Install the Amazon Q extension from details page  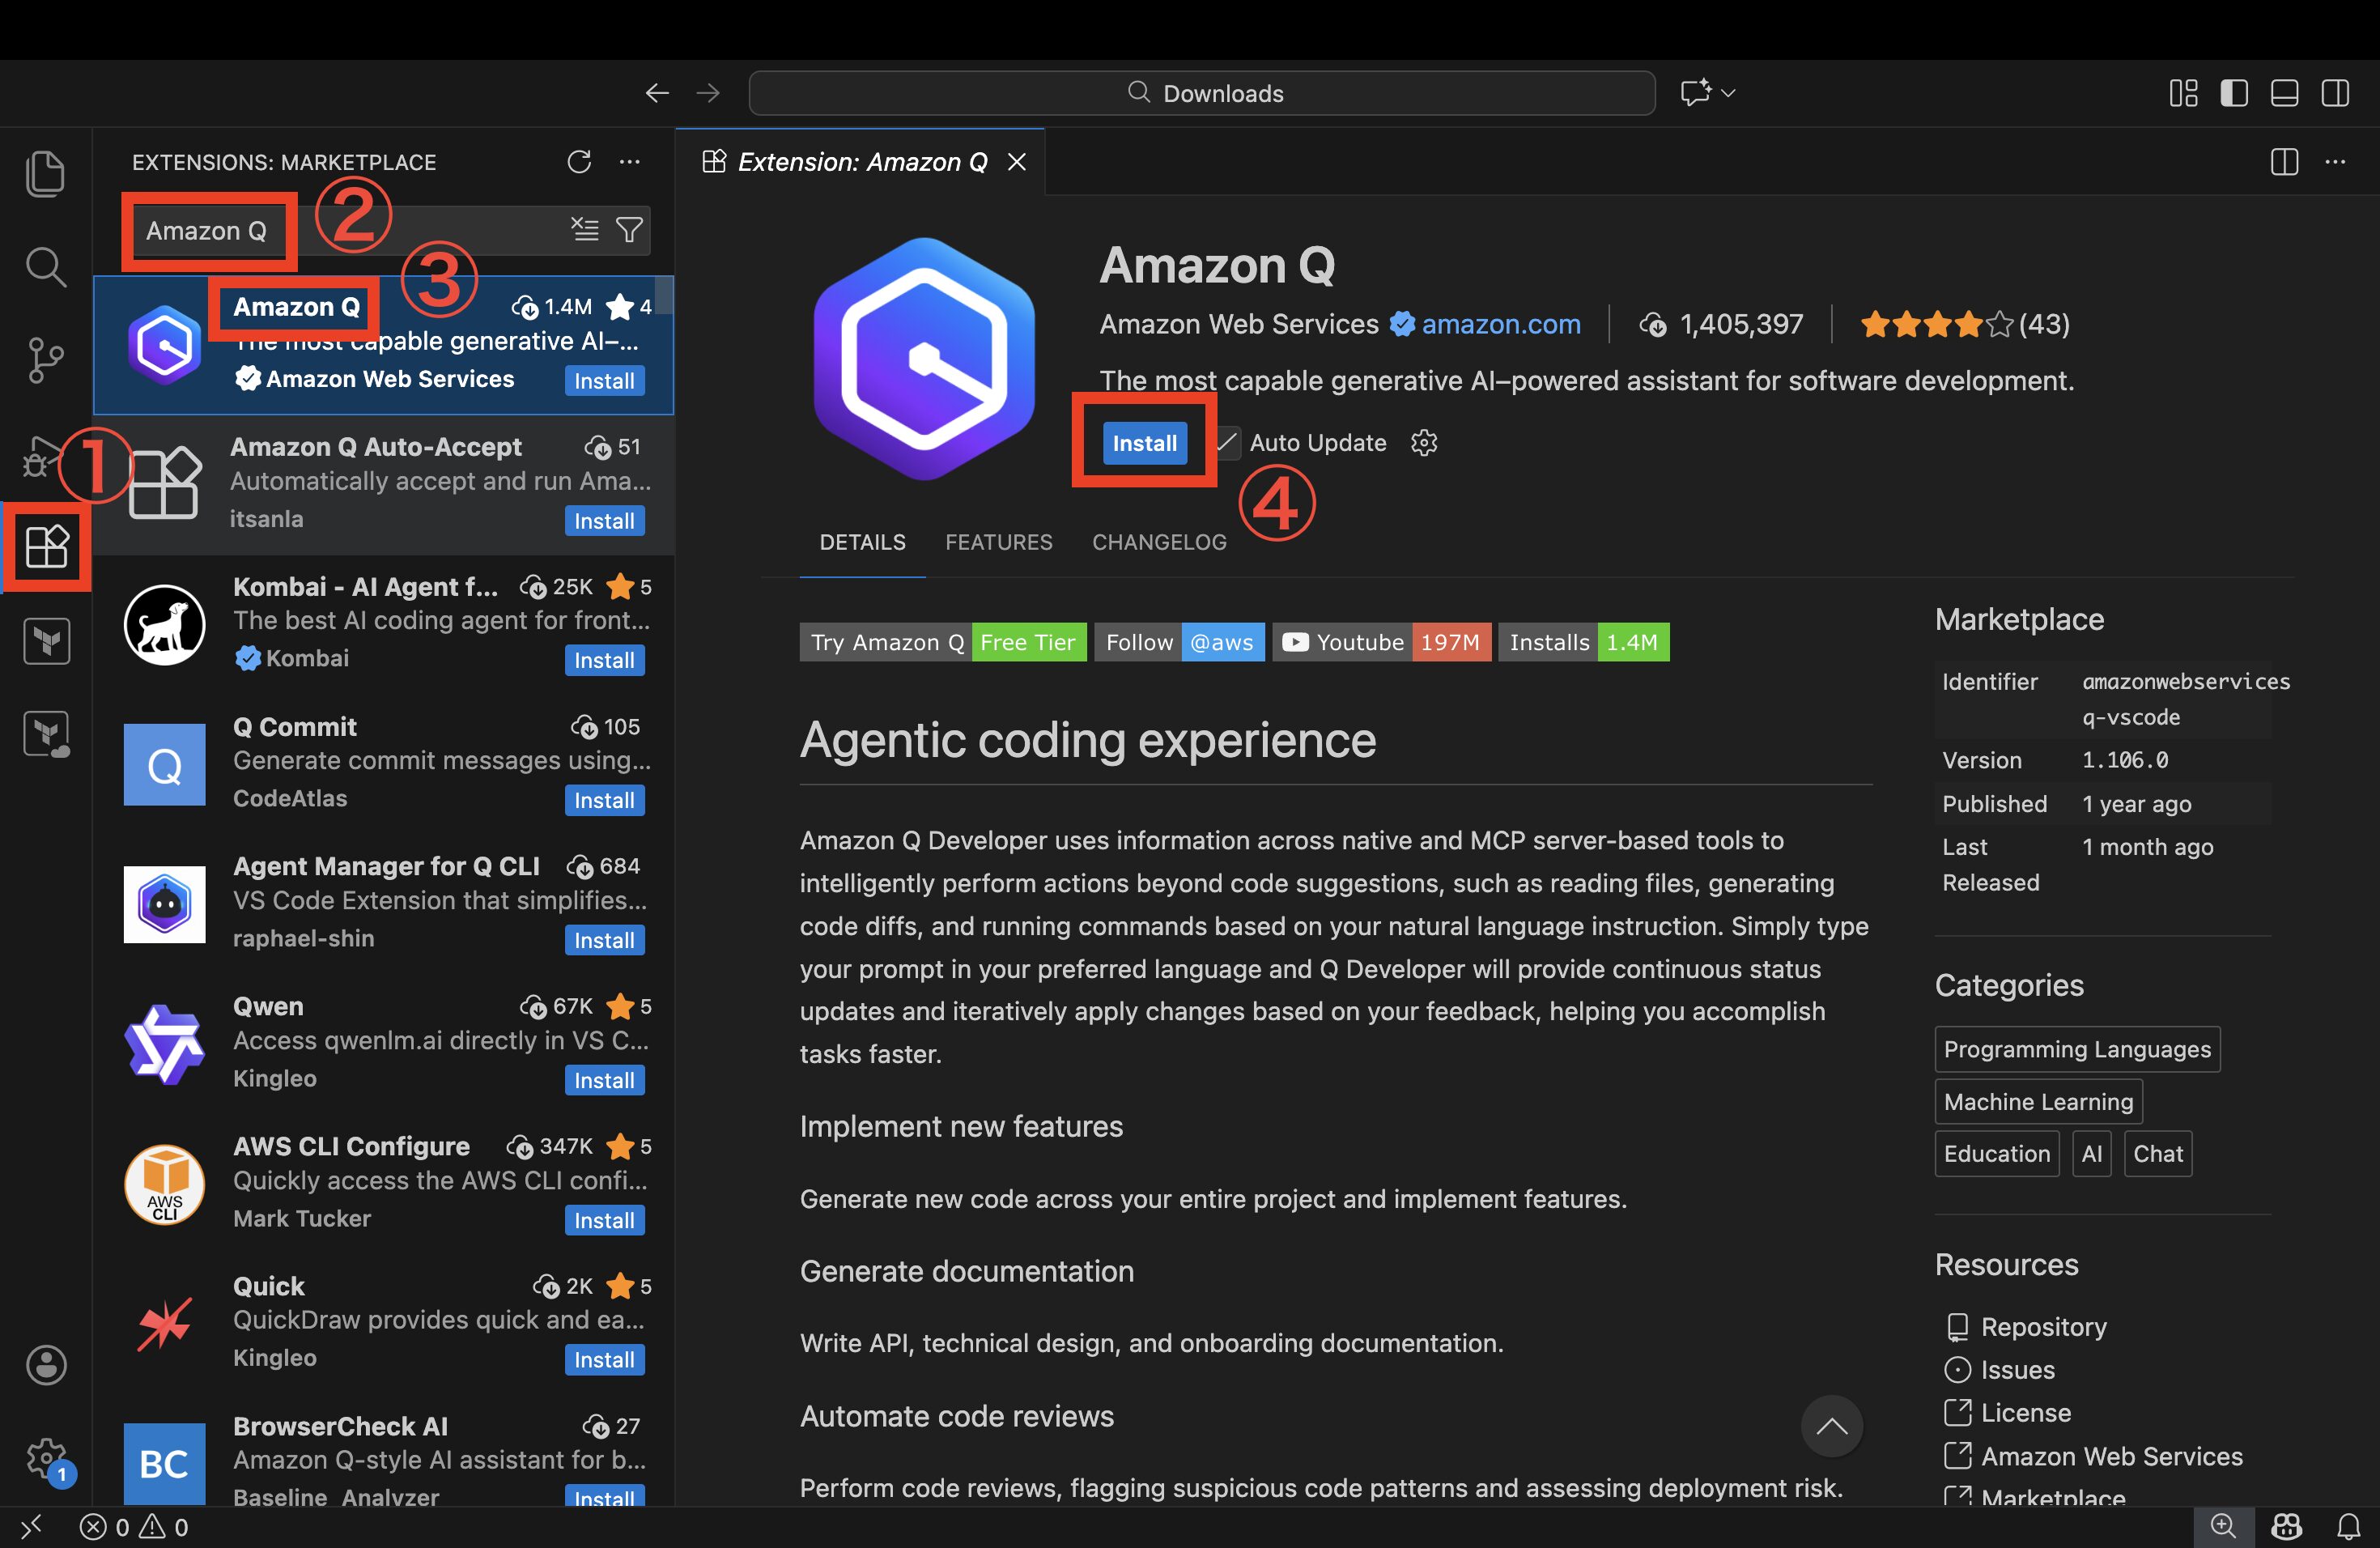[1144, 443]
